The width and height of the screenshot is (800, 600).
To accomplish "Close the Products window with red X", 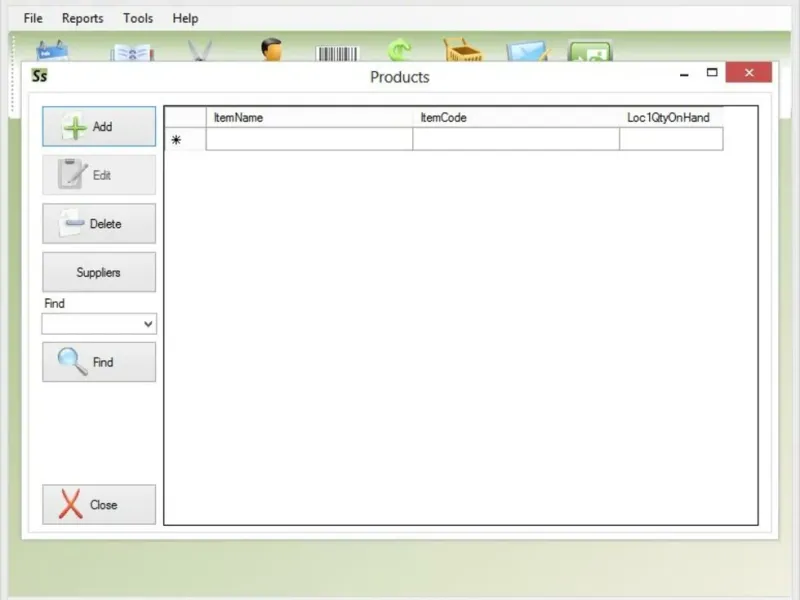I will [748, 72].
